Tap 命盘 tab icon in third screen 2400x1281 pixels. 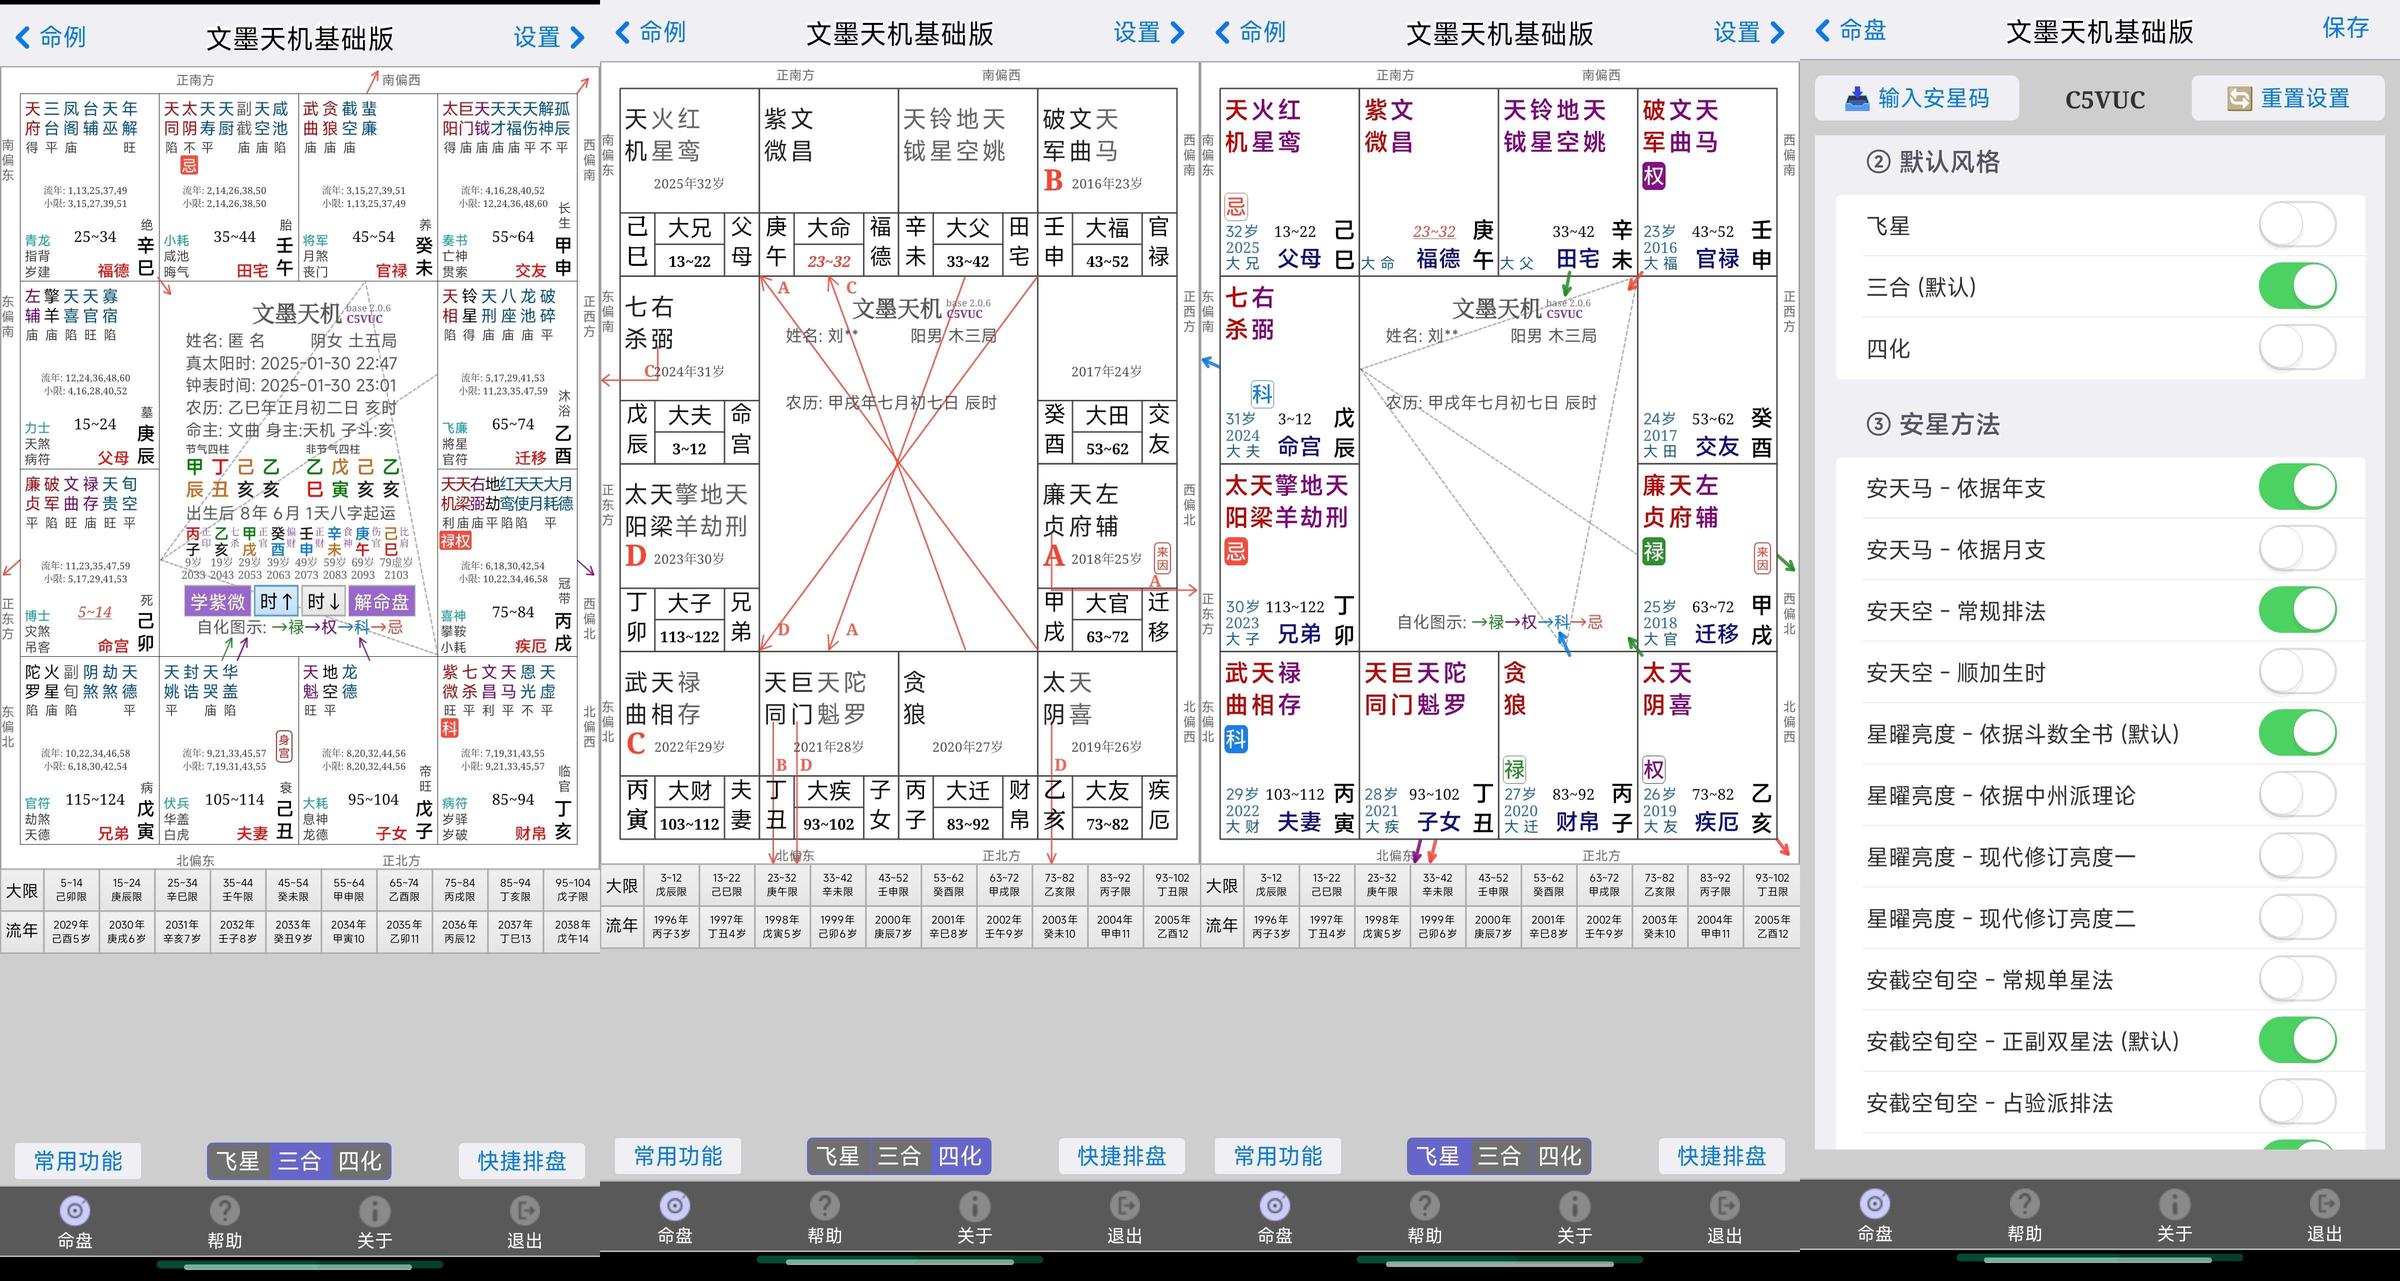(x=1275, y=1206)
